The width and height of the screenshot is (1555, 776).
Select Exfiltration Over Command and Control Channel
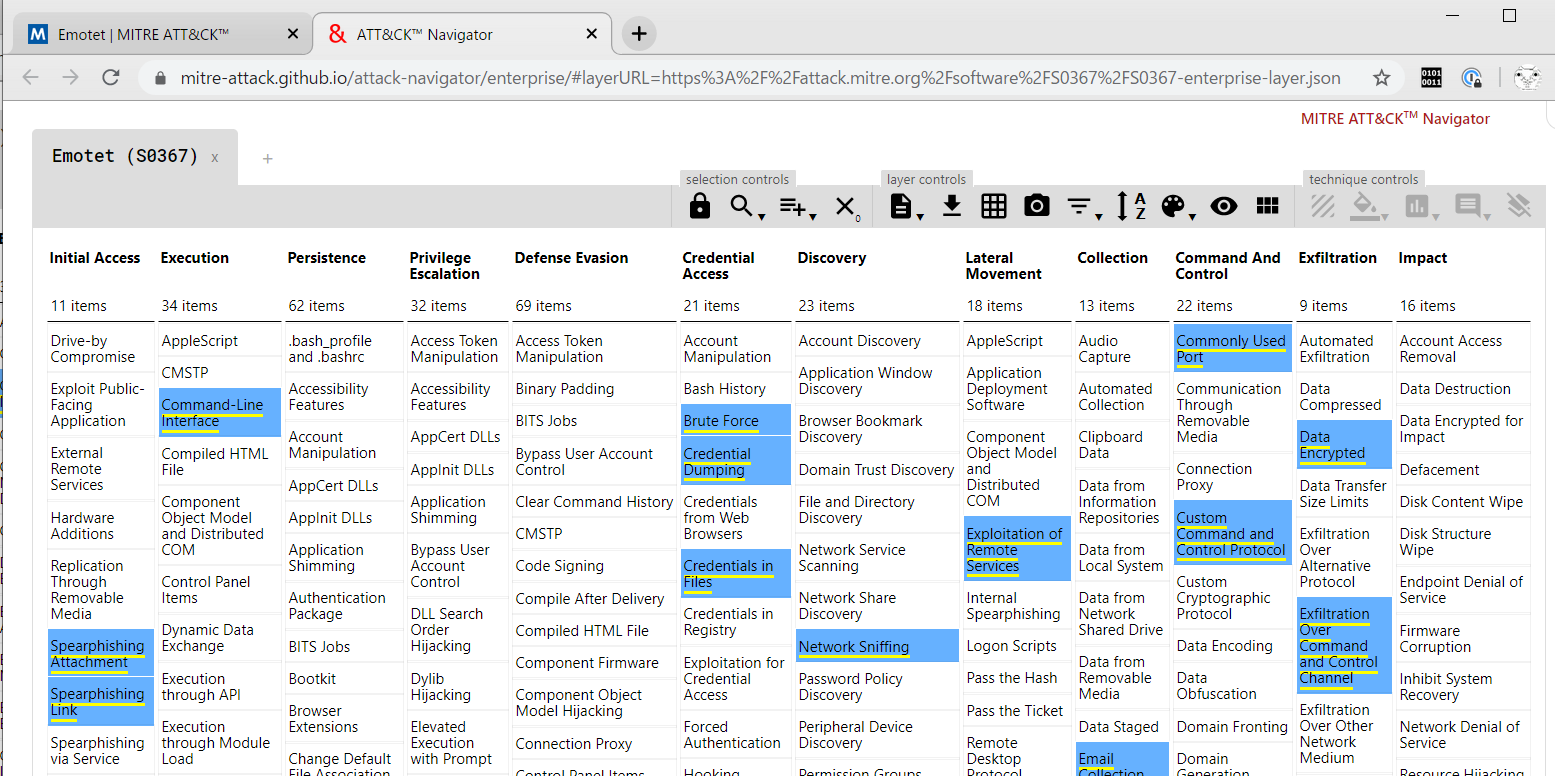point(1344,646)
